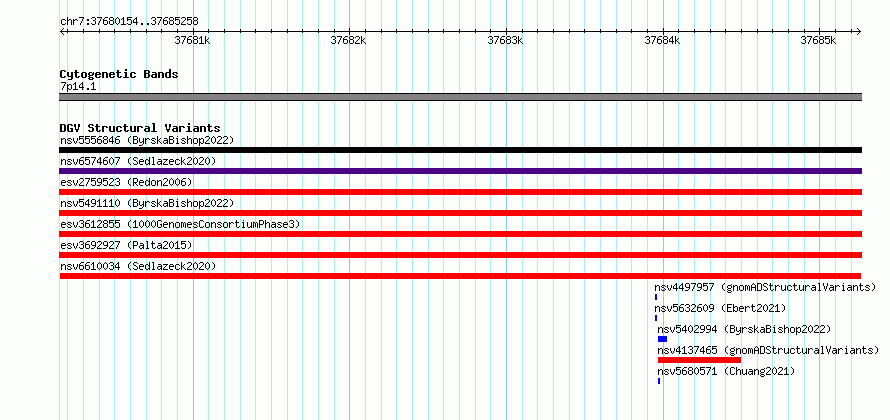Select the red nsv5491110 variant bar

tap(460, 213)
